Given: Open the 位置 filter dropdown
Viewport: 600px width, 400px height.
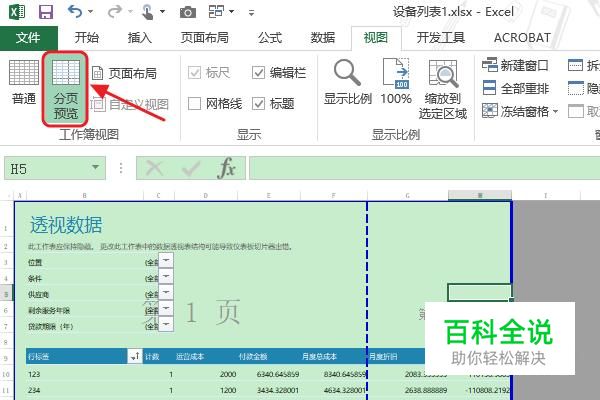Looking at the screenshot, I should coord(166,261).
